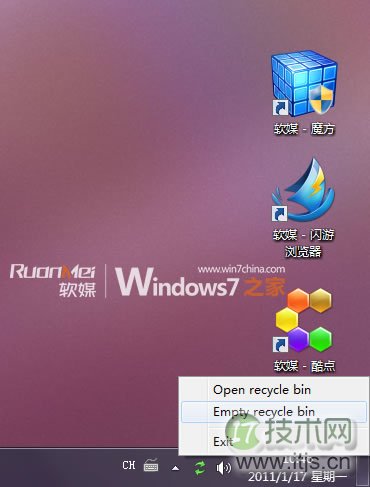Screen dimensions: 370x487
Task: Show hidden tray icons with the arrow
Action: pyautogui.click(x=175, y=468)
